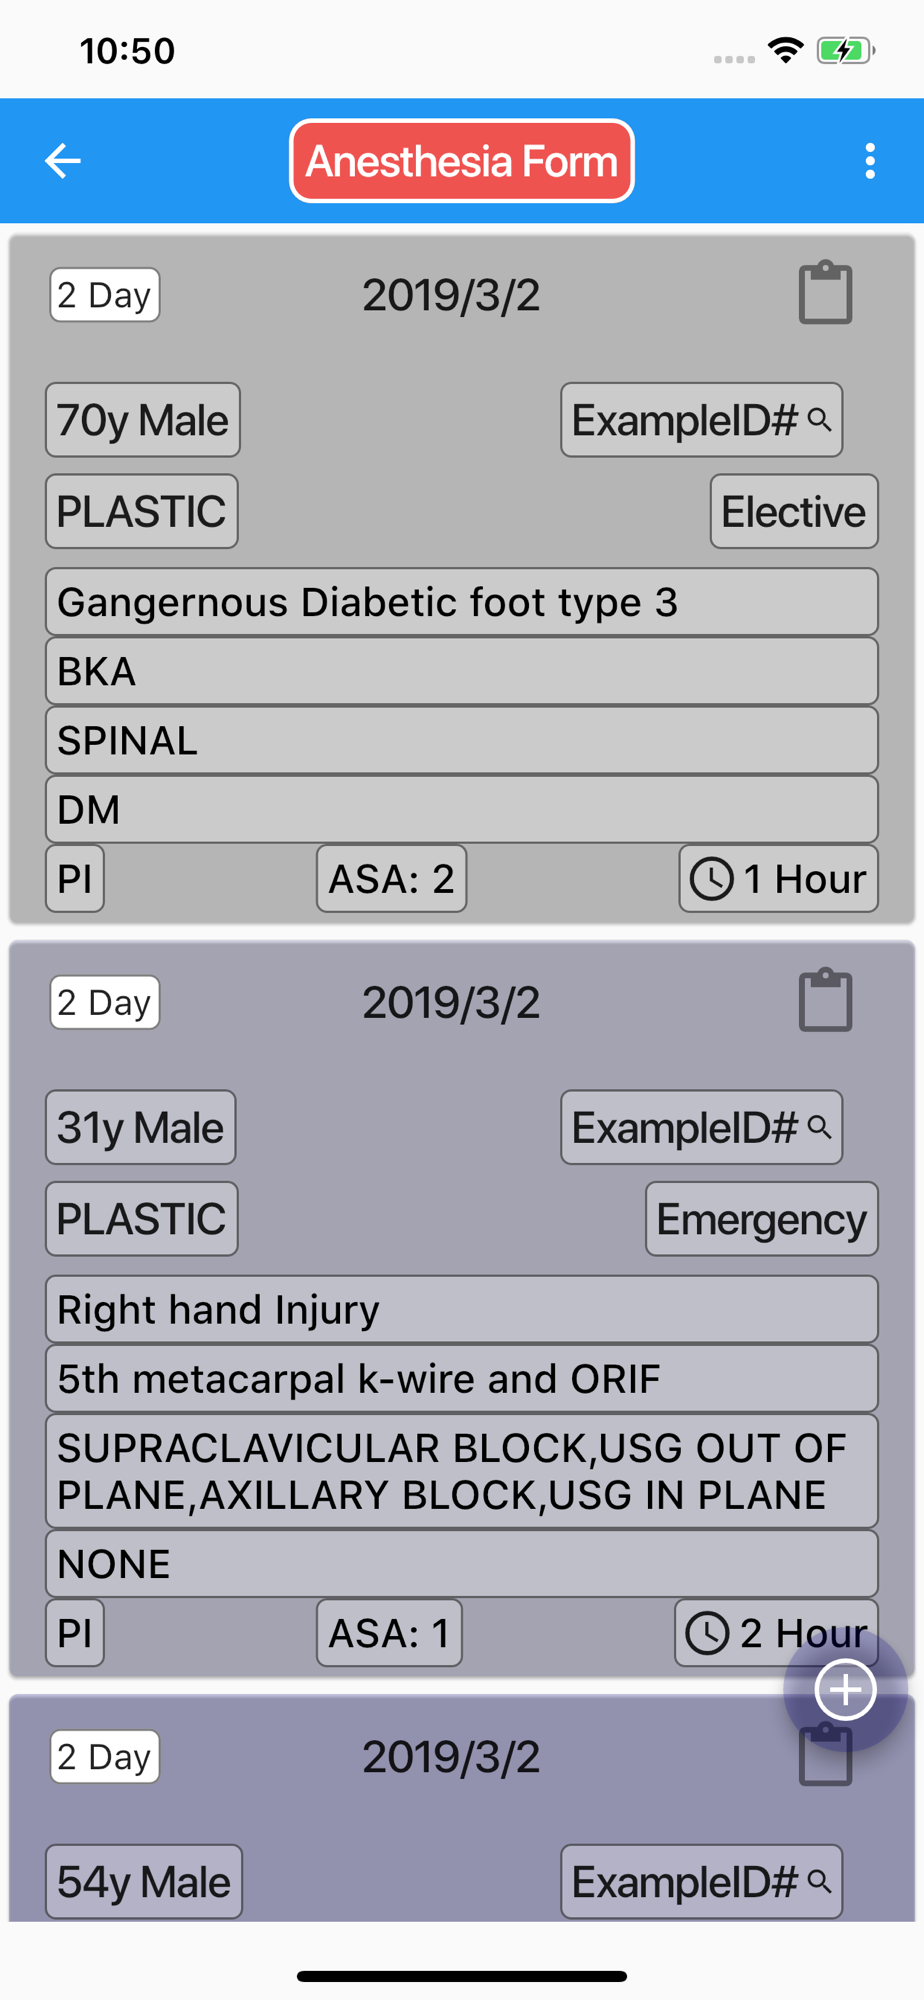Tap the Emergency case type tag
Screen dimensions: 924x2000
(x=761, y=1219)
